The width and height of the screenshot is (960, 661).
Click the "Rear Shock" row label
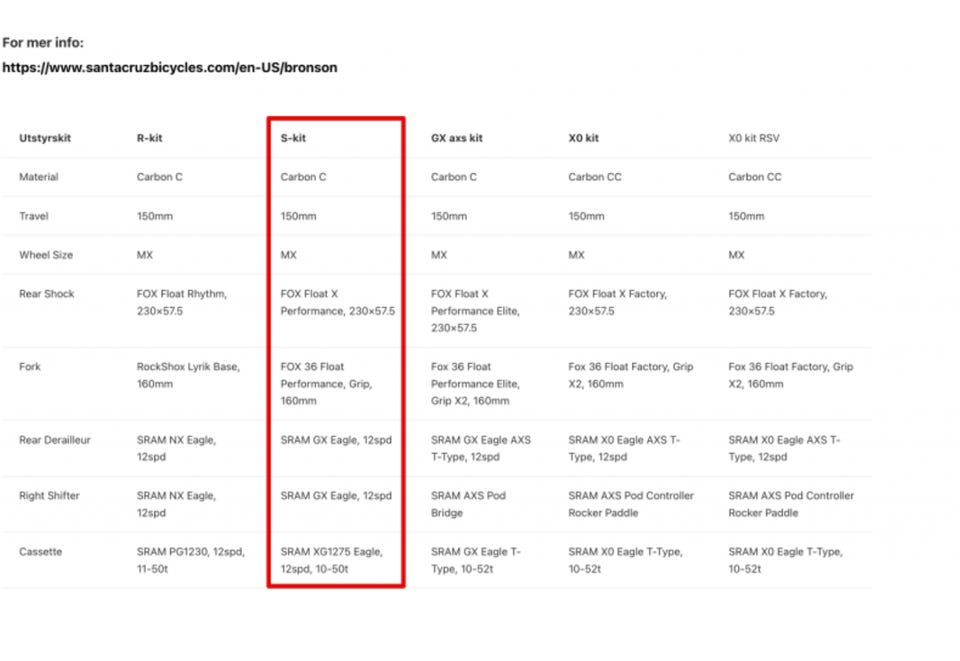pyautogui.click(x=47, y=294)
